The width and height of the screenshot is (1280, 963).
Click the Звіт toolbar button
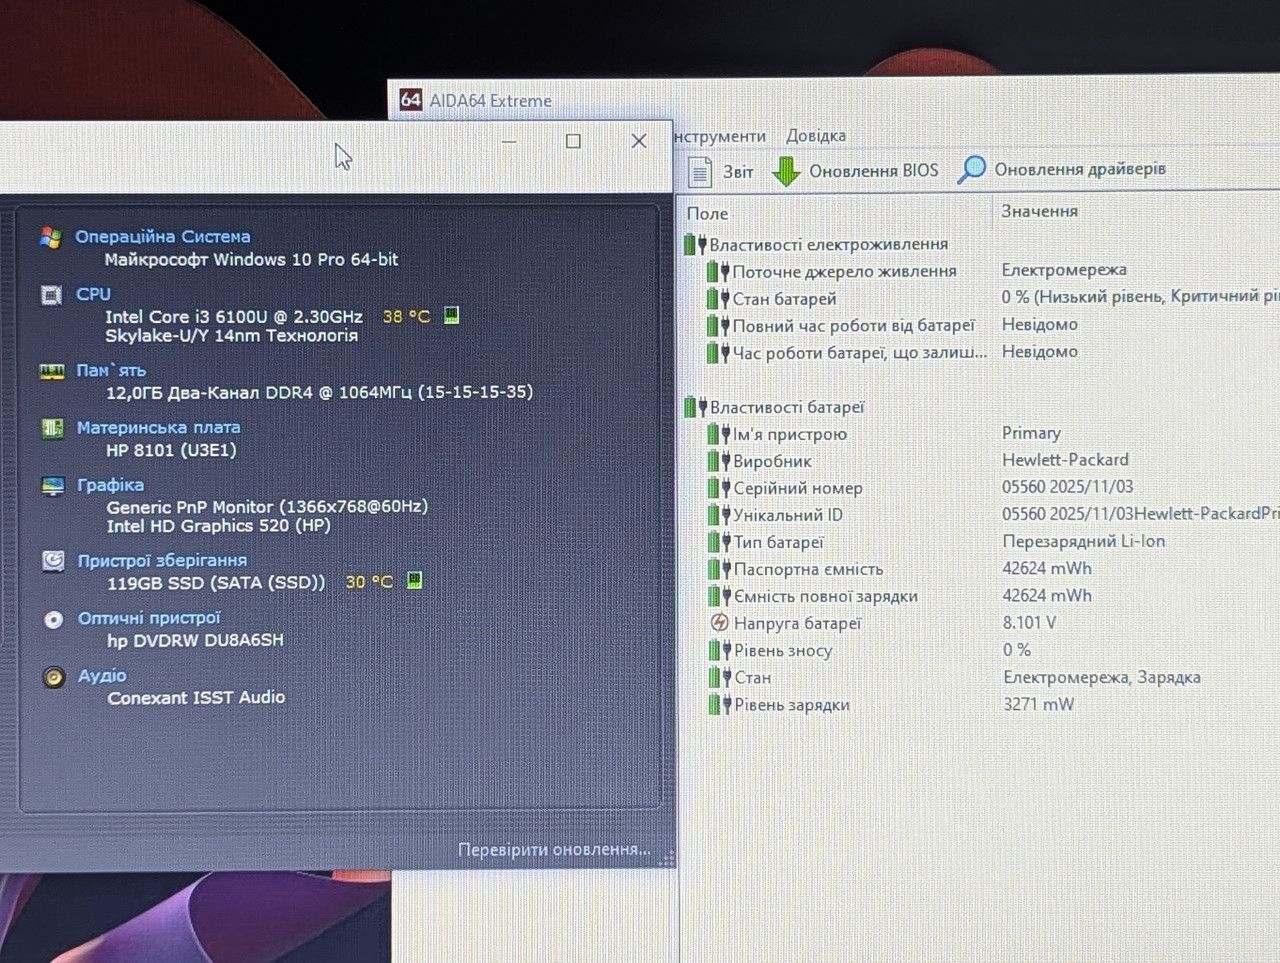tap(722, 172)
